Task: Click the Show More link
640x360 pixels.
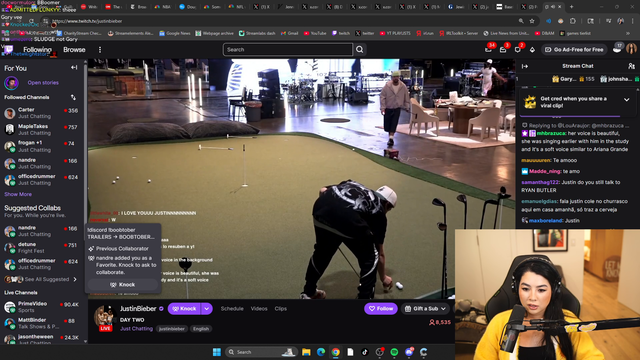Action: coord(18,194)
